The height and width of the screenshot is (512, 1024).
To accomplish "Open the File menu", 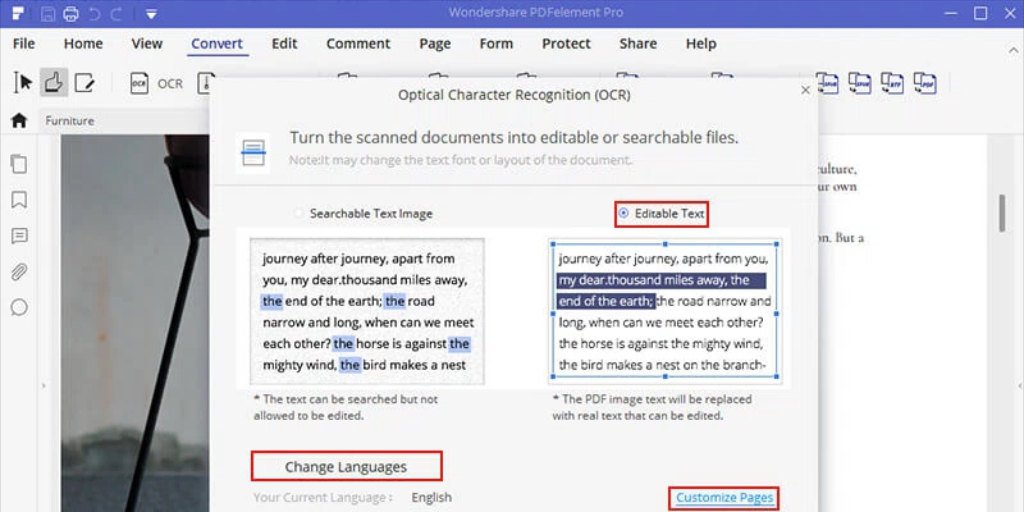I will tap(24, 44).
